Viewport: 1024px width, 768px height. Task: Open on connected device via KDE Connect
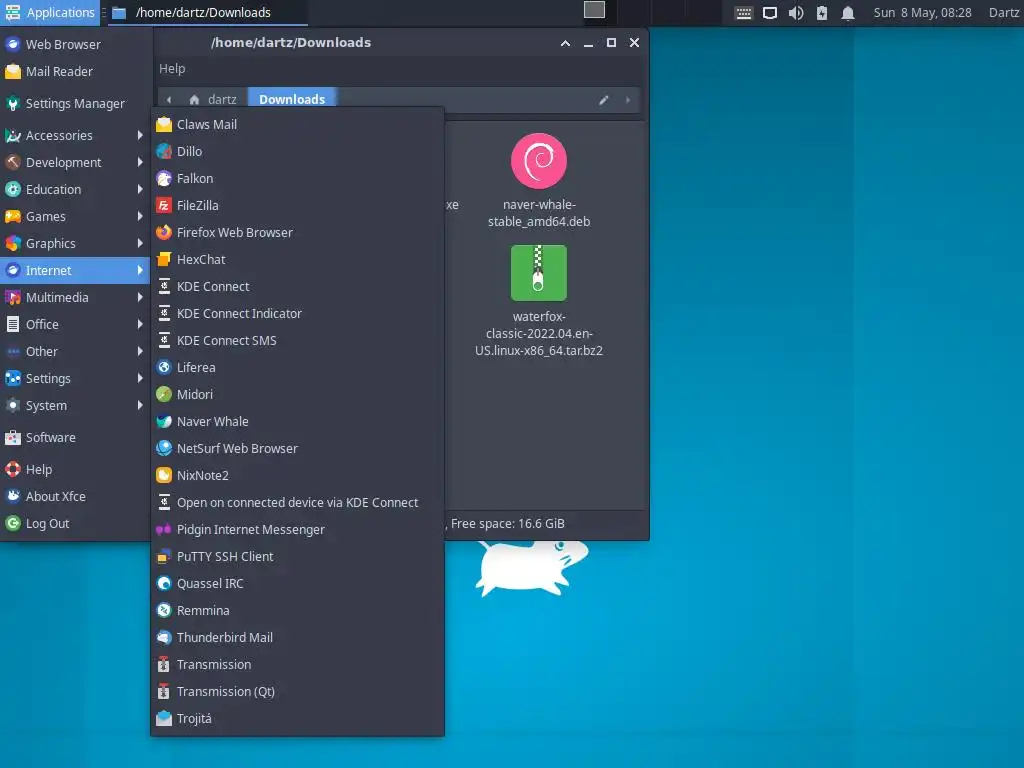(x=297, y=502)
